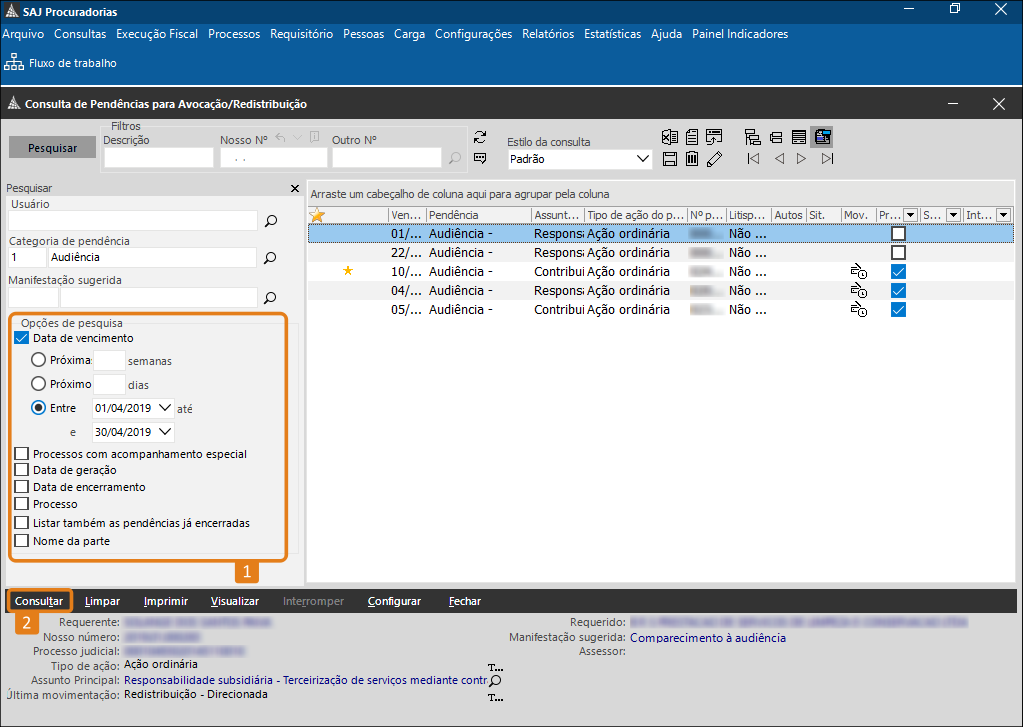The width and height of the screenshot is (1023, 727).
Task: Uncheck Data de vencimento checkbox
Action: pos(22,338)
